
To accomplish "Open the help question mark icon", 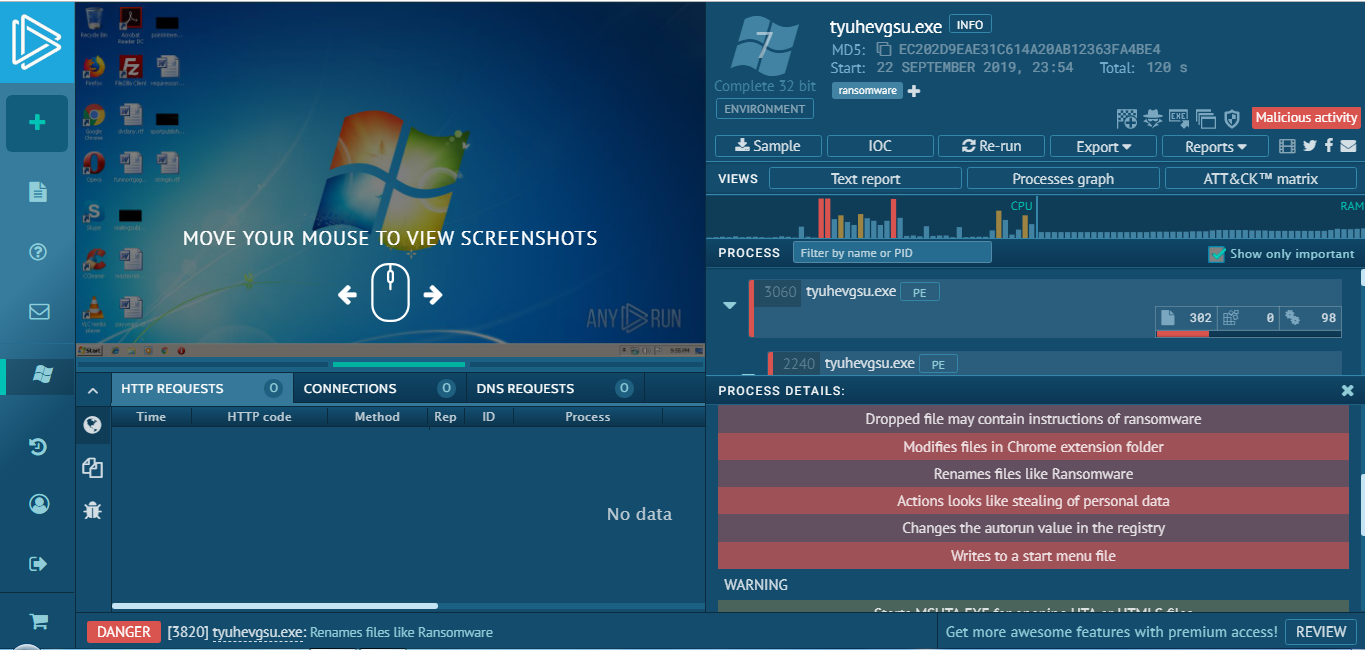I will pyautogui.click(x=38, y=252).
